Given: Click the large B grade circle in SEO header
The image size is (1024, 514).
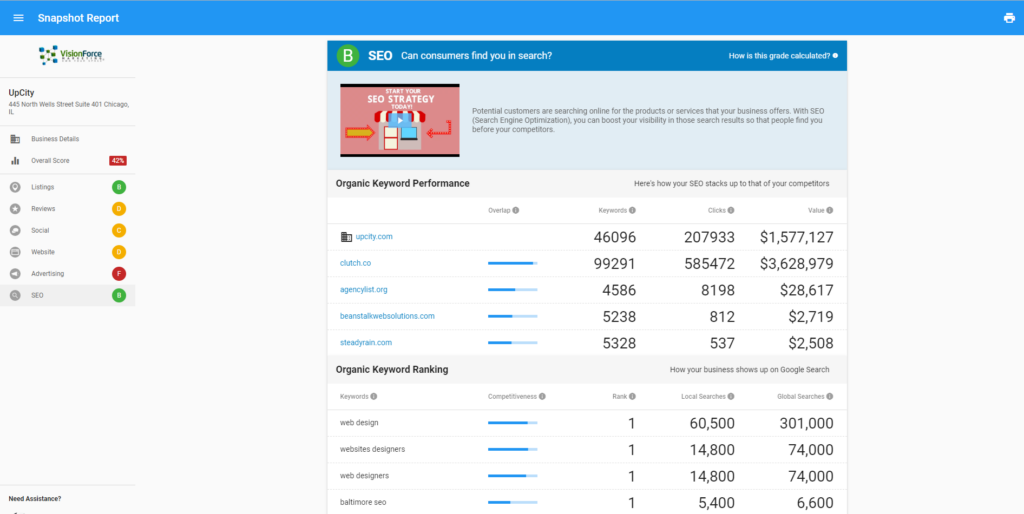Looking at the screenshot, I should coord(348,56).
